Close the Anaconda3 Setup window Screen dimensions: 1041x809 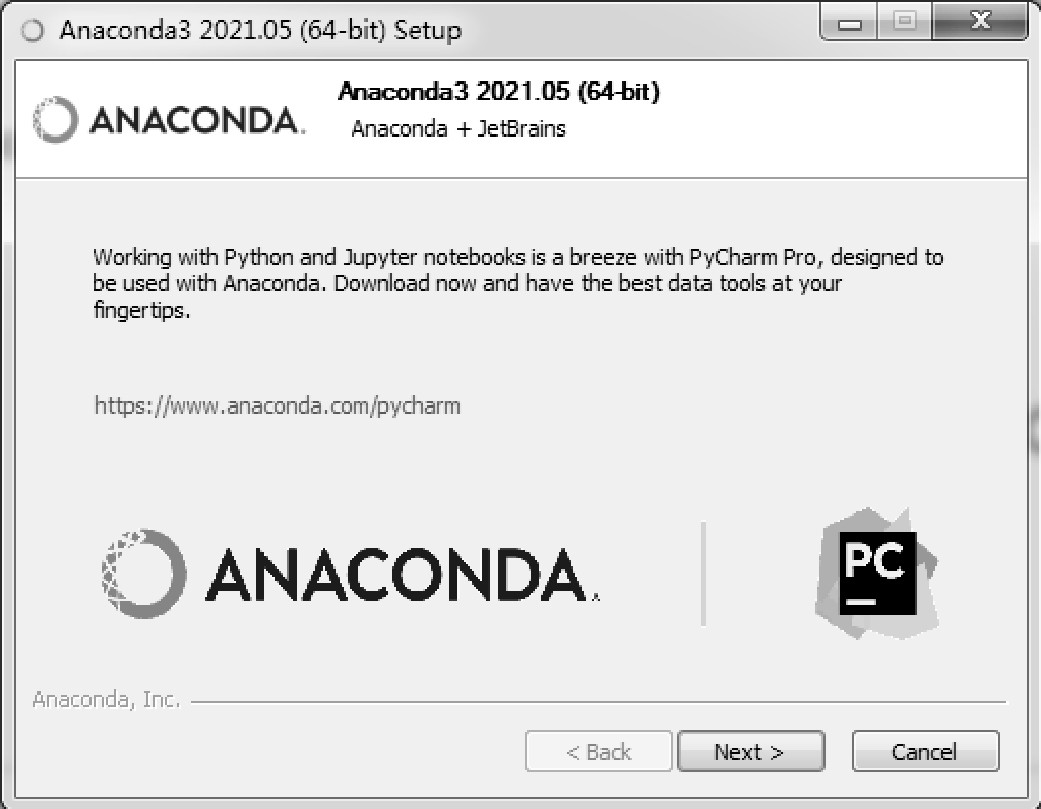click(x=980, y=22)
